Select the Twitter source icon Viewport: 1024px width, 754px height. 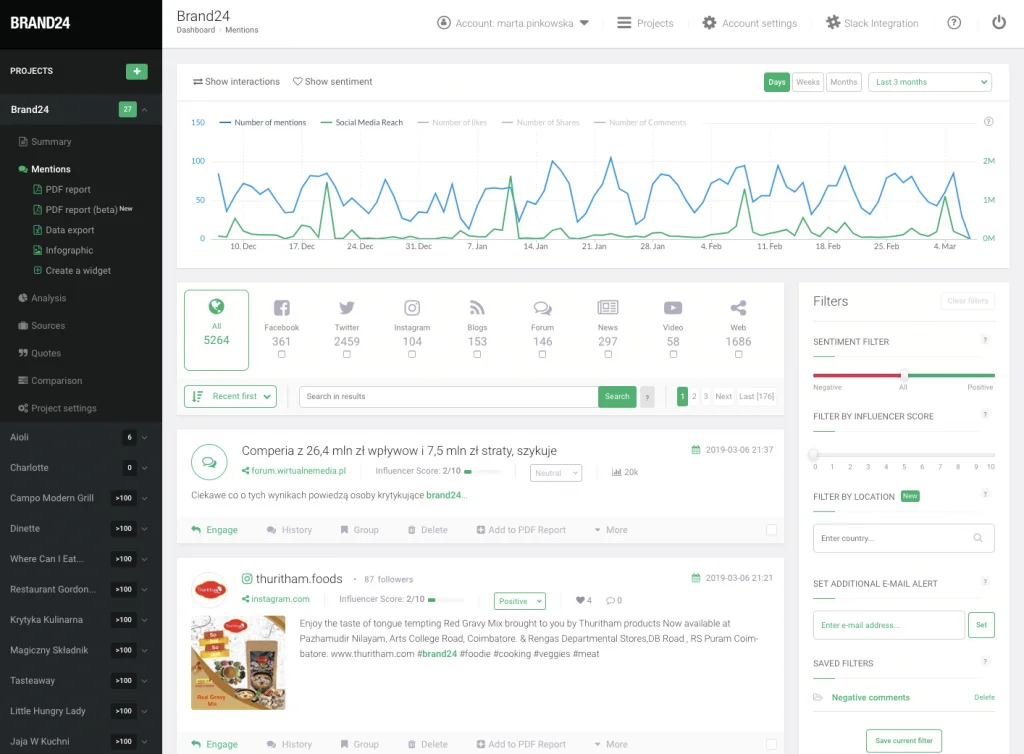pyautogui.click(x=347, y=309)
